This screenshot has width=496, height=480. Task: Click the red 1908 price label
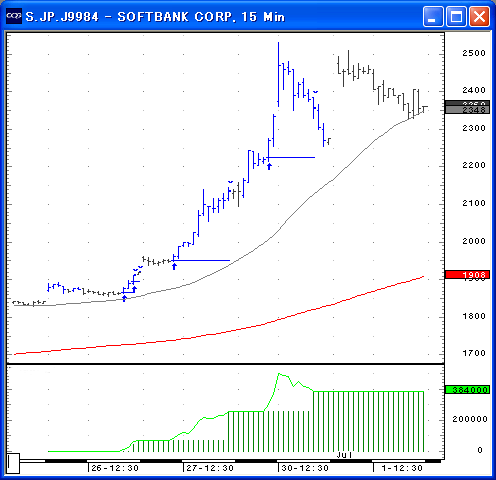click(467, 275)
